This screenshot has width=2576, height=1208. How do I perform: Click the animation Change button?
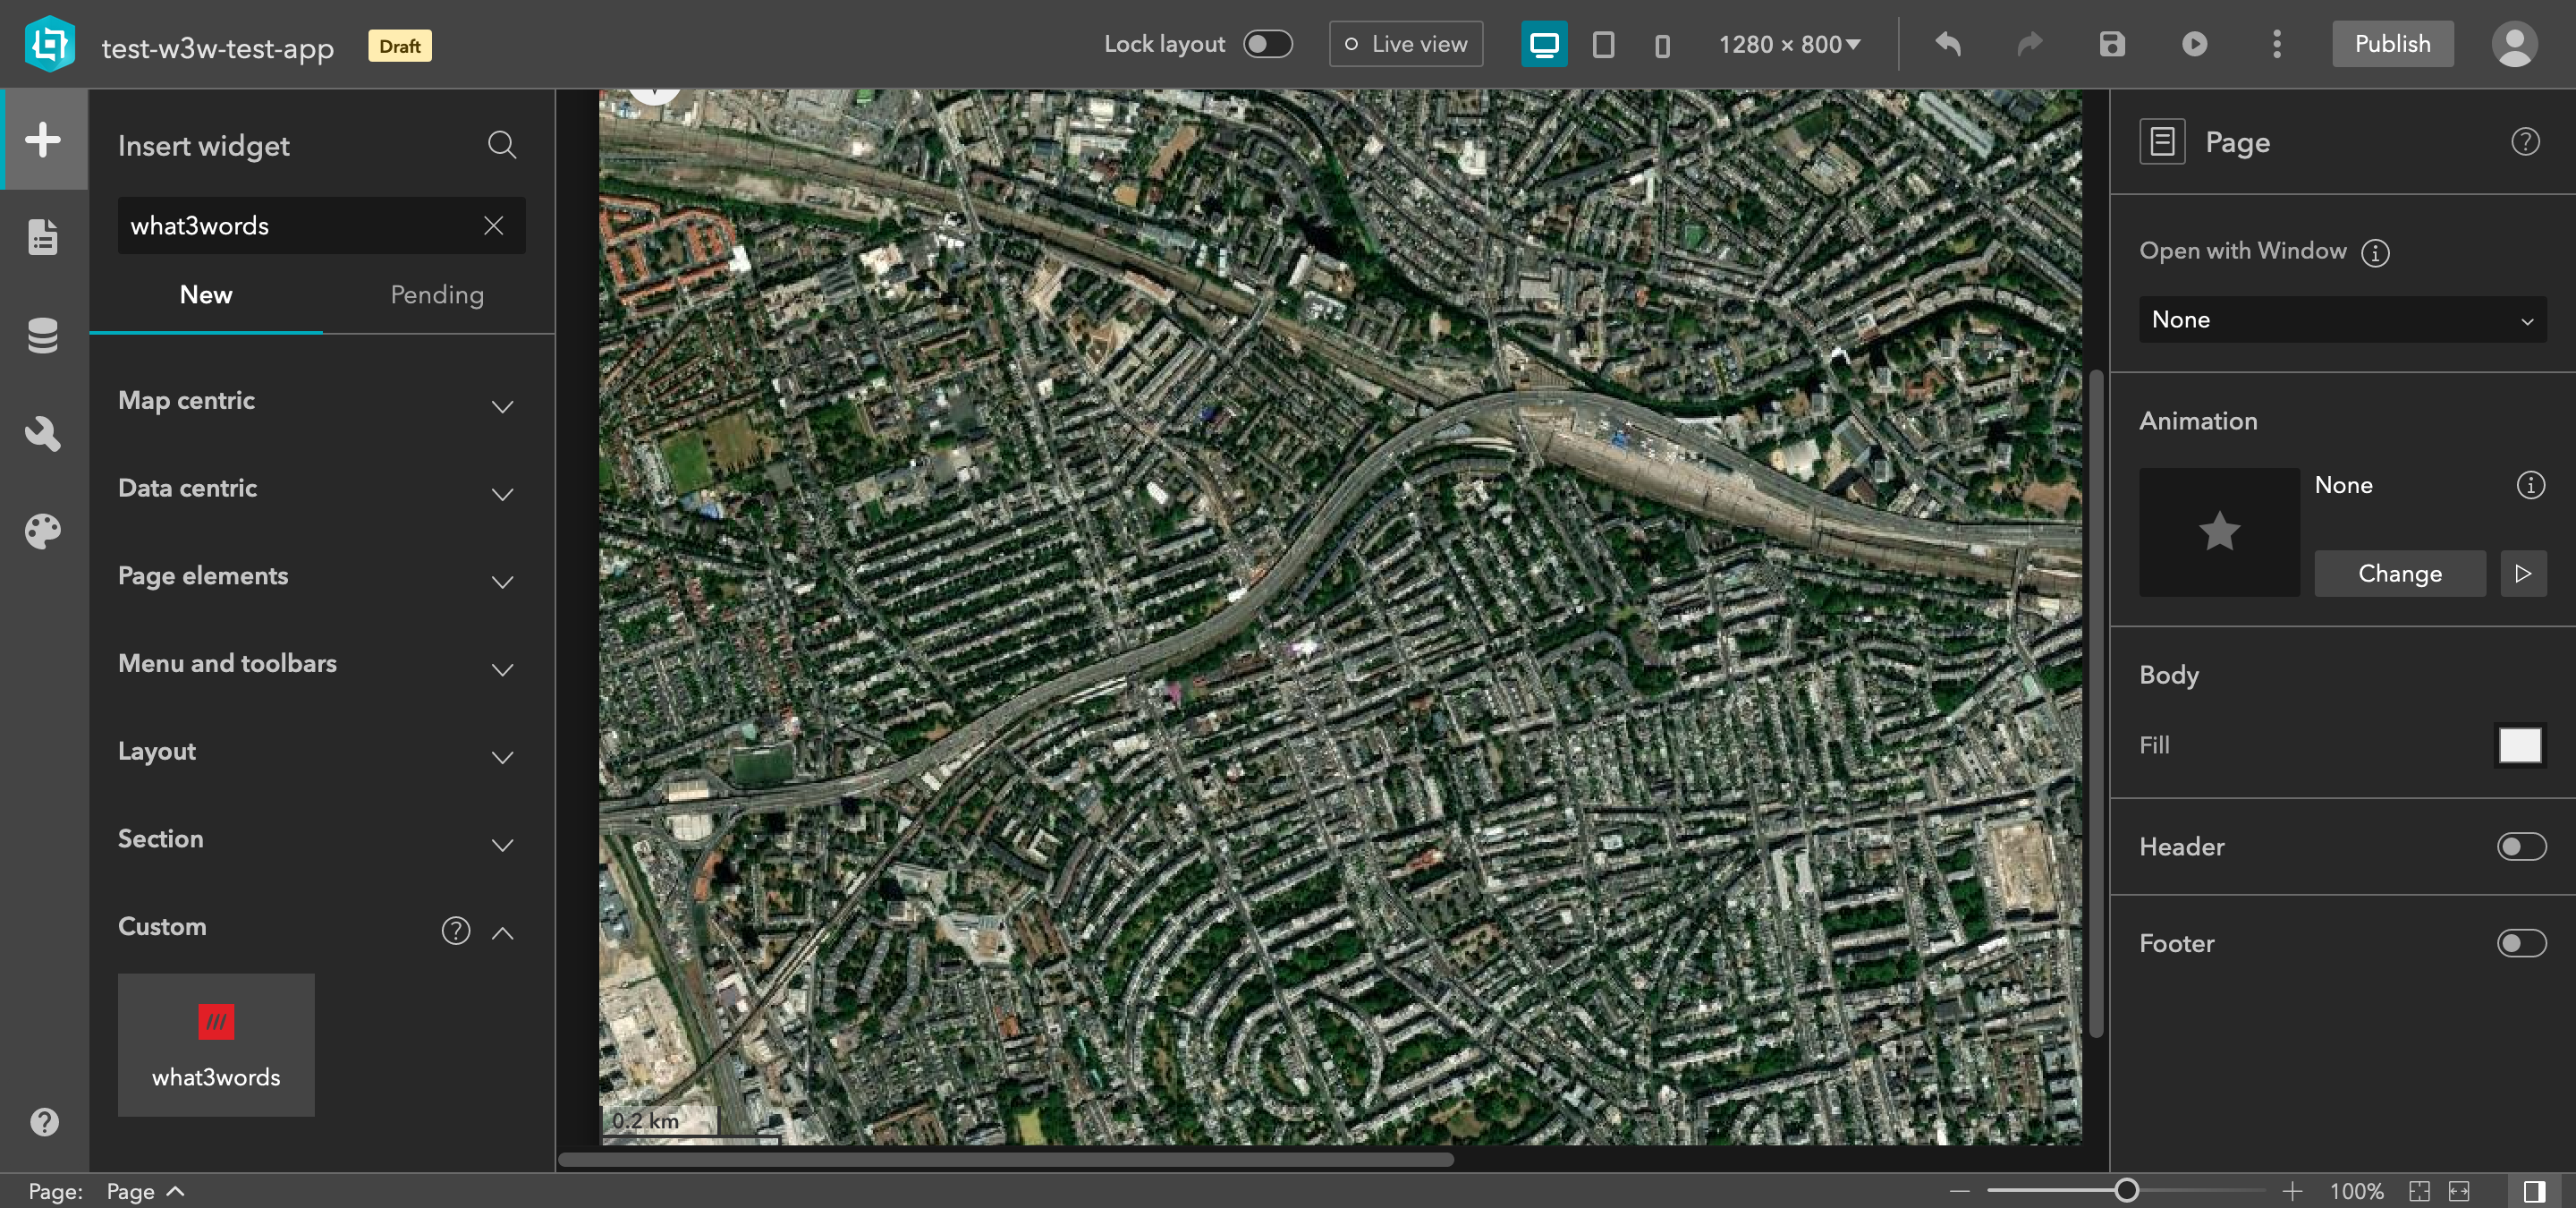(x=2398, y=573)
